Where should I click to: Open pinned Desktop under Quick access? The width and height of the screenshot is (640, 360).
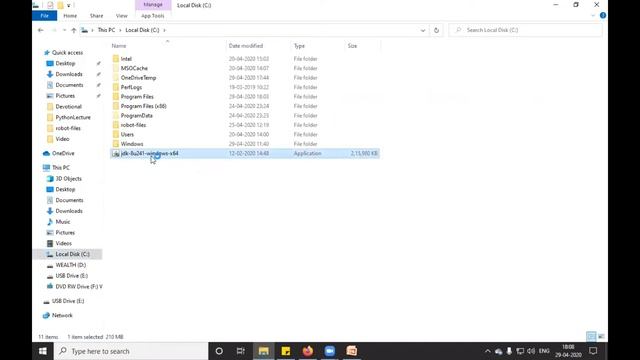[65, 63]
